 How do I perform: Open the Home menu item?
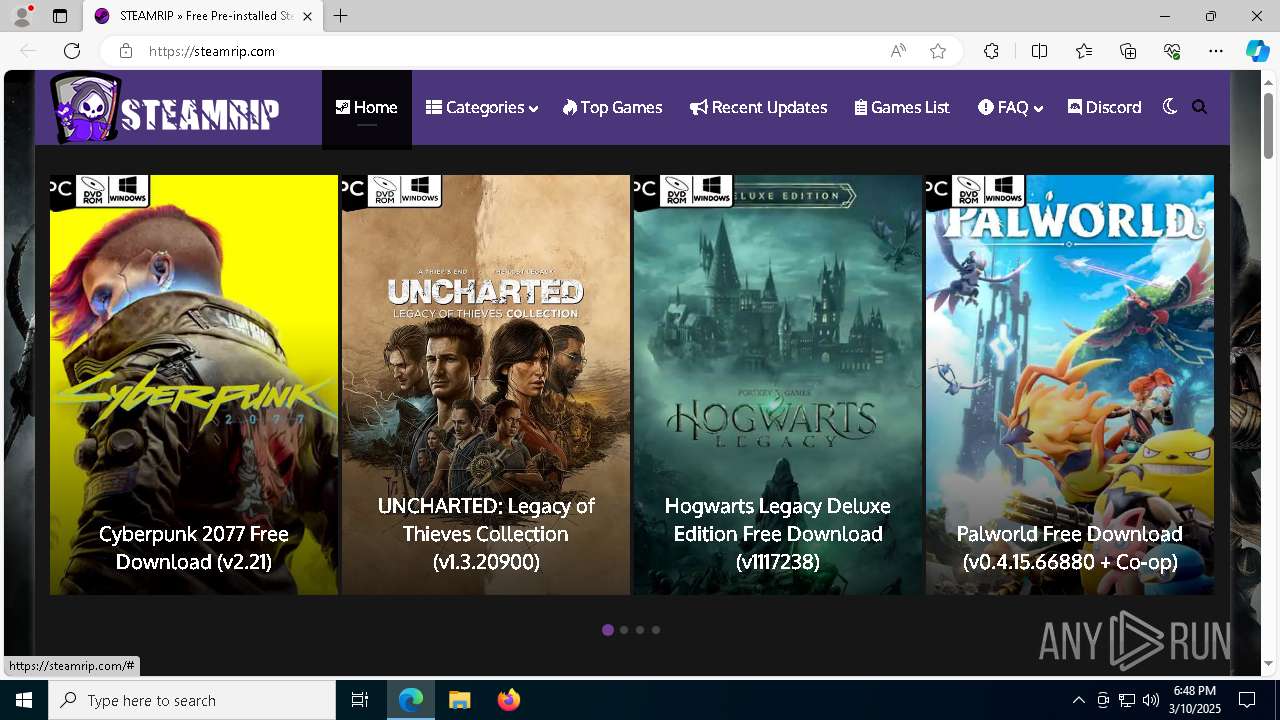pyautogui.click(x=367, y=107)
